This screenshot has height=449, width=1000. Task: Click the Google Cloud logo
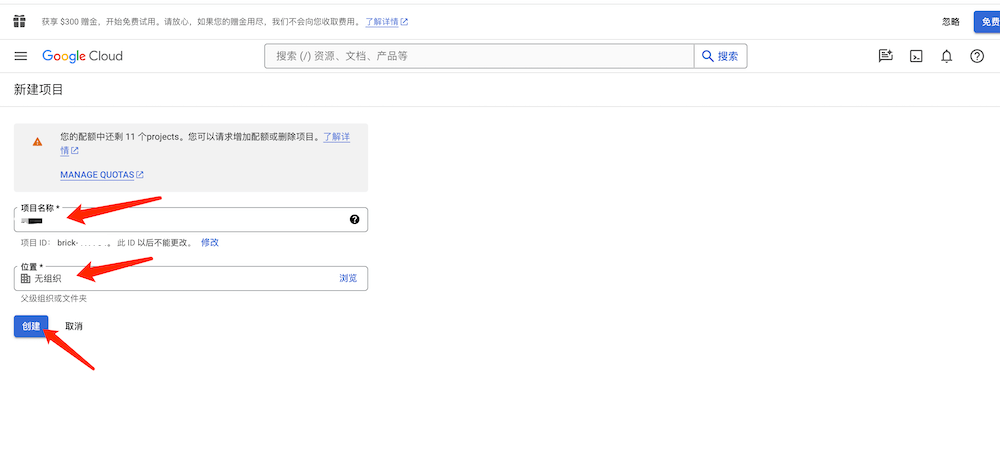click(x=82, y=56)
